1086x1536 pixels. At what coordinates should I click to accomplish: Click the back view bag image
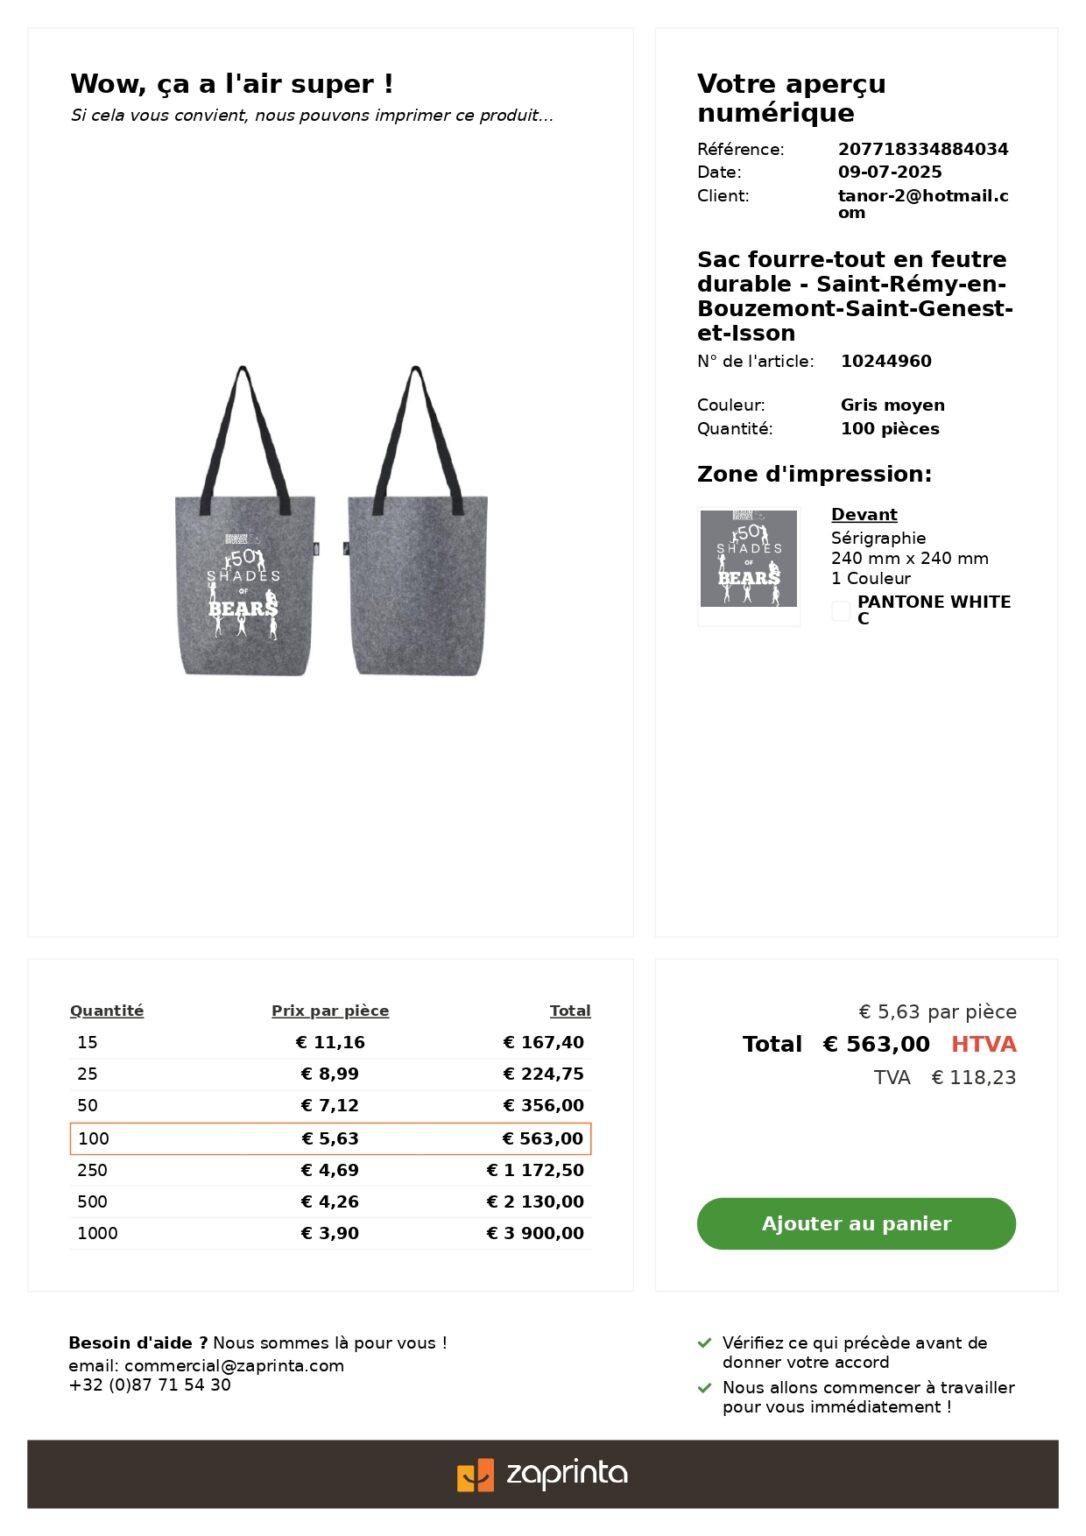tap(417, 521)
